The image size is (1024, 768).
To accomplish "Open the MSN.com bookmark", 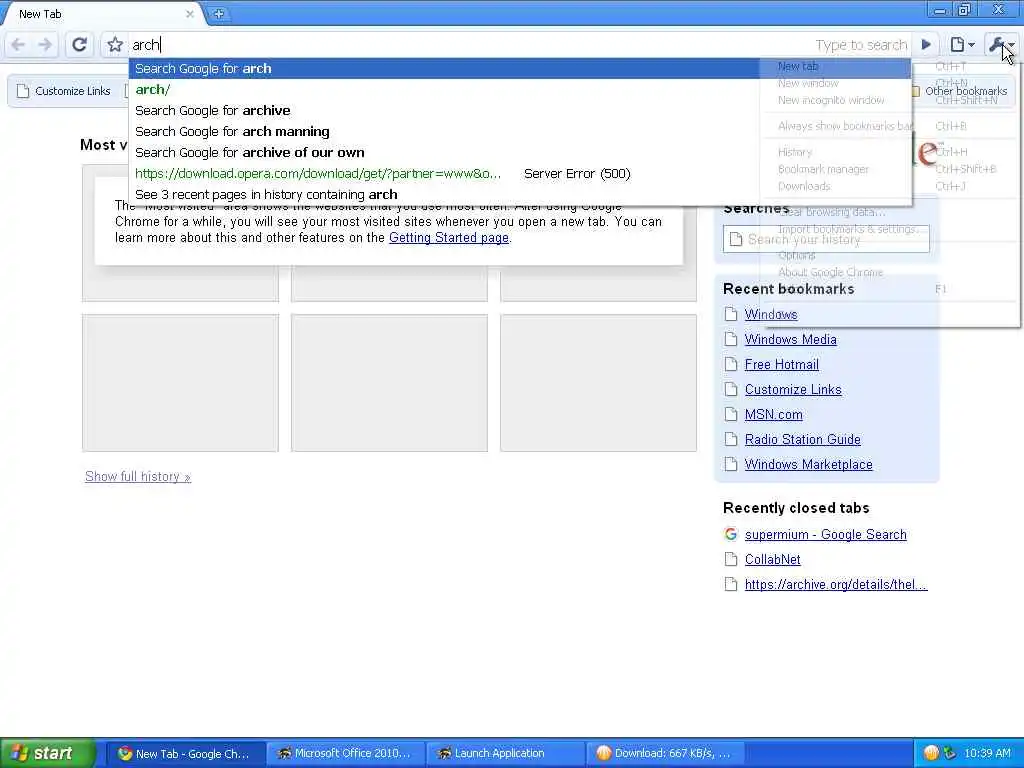I will [773, 415].
